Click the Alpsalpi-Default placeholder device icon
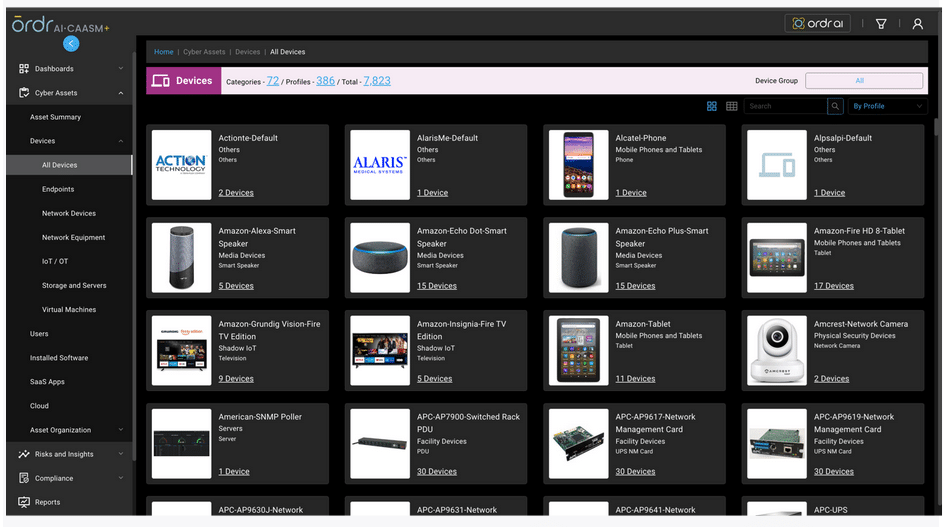951x527 pixels. click(776, 165)
